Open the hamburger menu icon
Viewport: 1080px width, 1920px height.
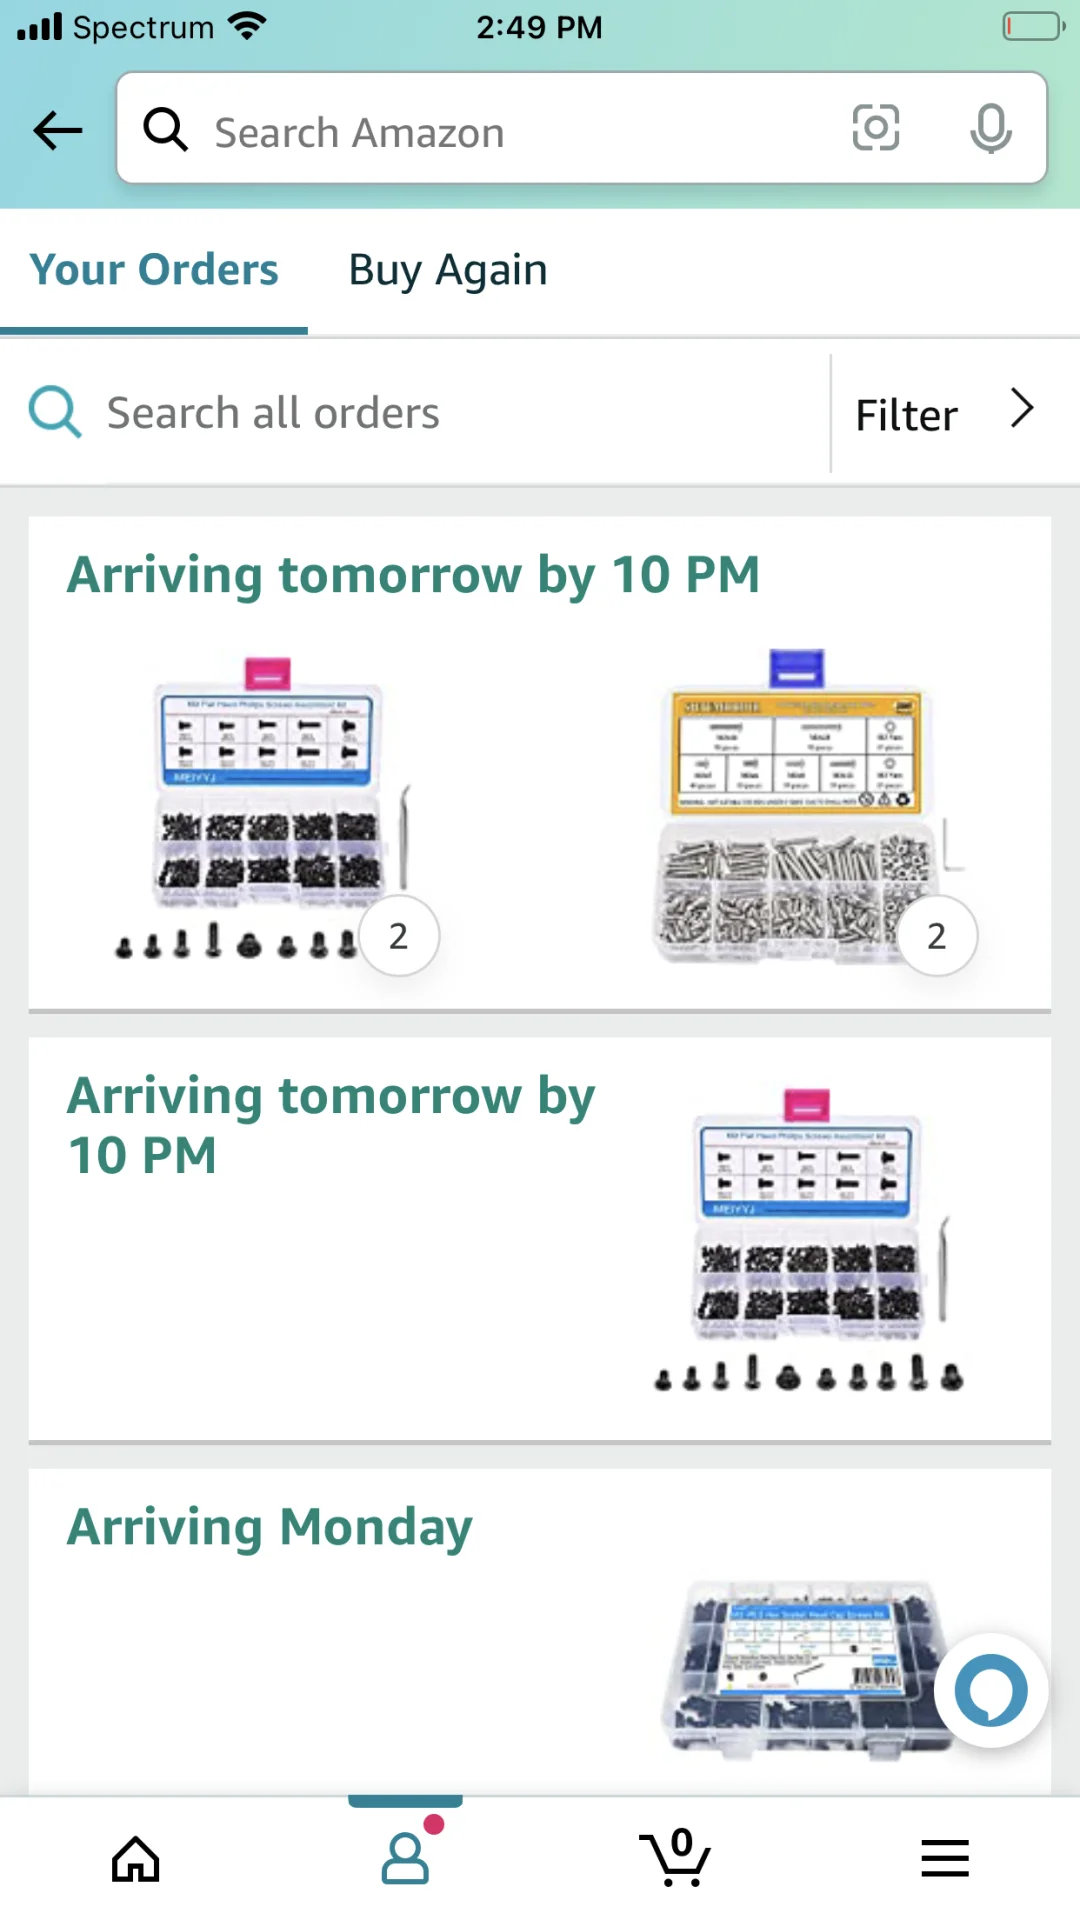(945, 1859)
